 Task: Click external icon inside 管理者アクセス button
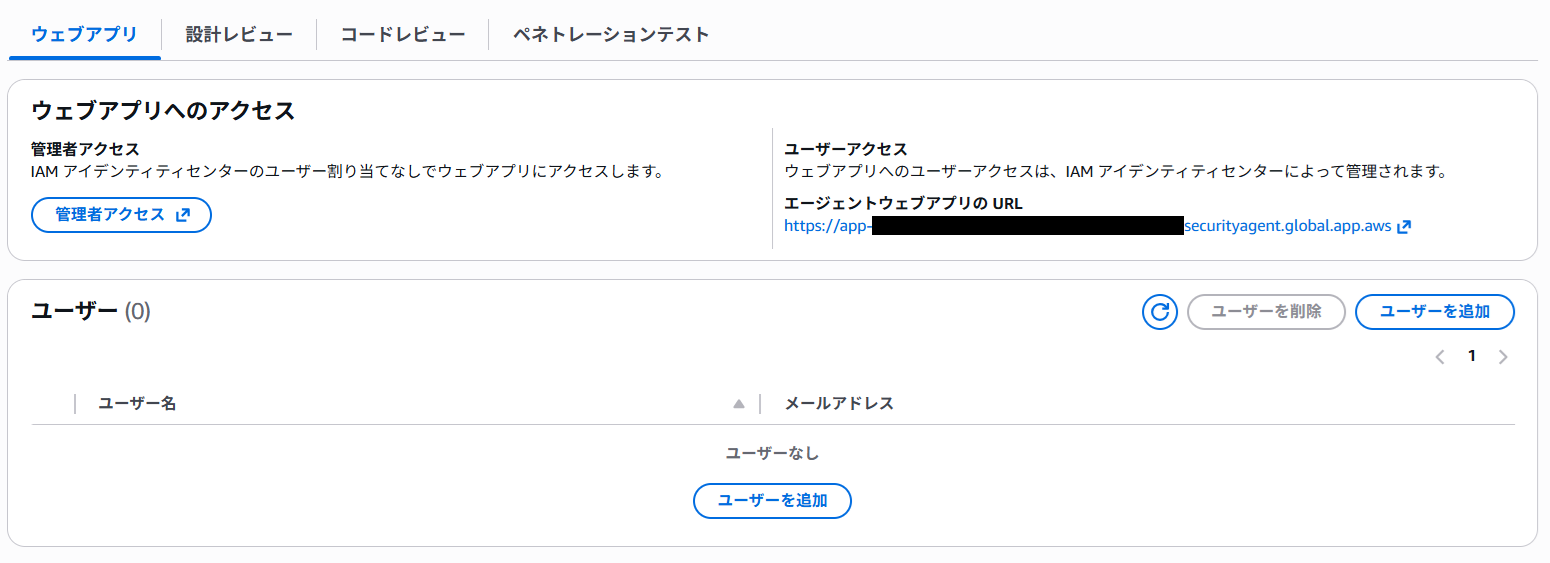tap(183, 215)
